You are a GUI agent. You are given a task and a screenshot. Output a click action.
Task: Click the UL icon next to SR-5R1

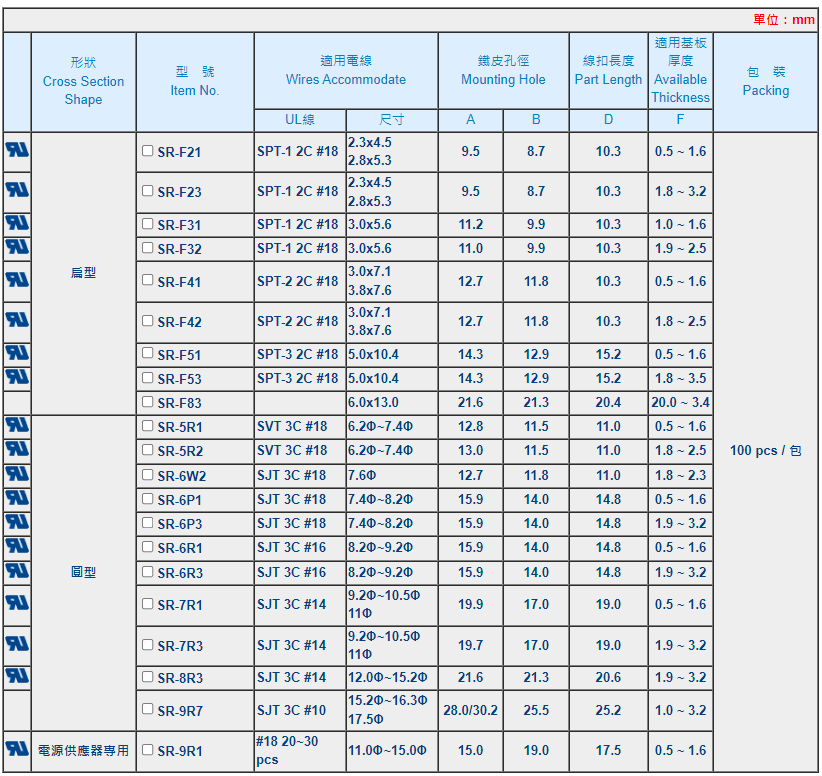(17, 425)
